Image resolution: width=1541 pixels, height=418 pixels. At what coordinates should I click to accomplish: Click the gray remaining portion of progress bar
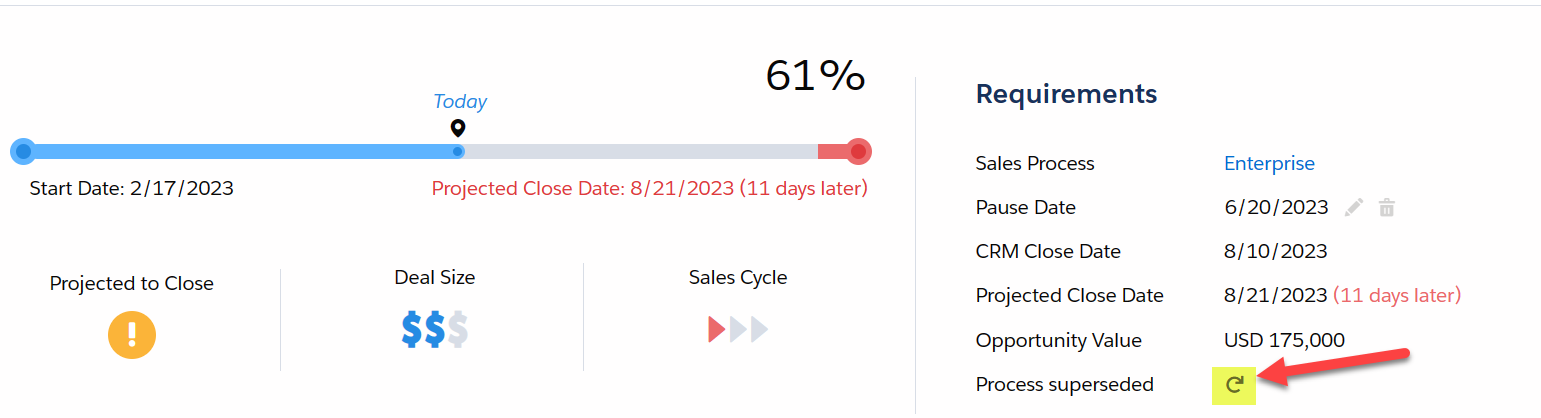(x=640, y=152)
